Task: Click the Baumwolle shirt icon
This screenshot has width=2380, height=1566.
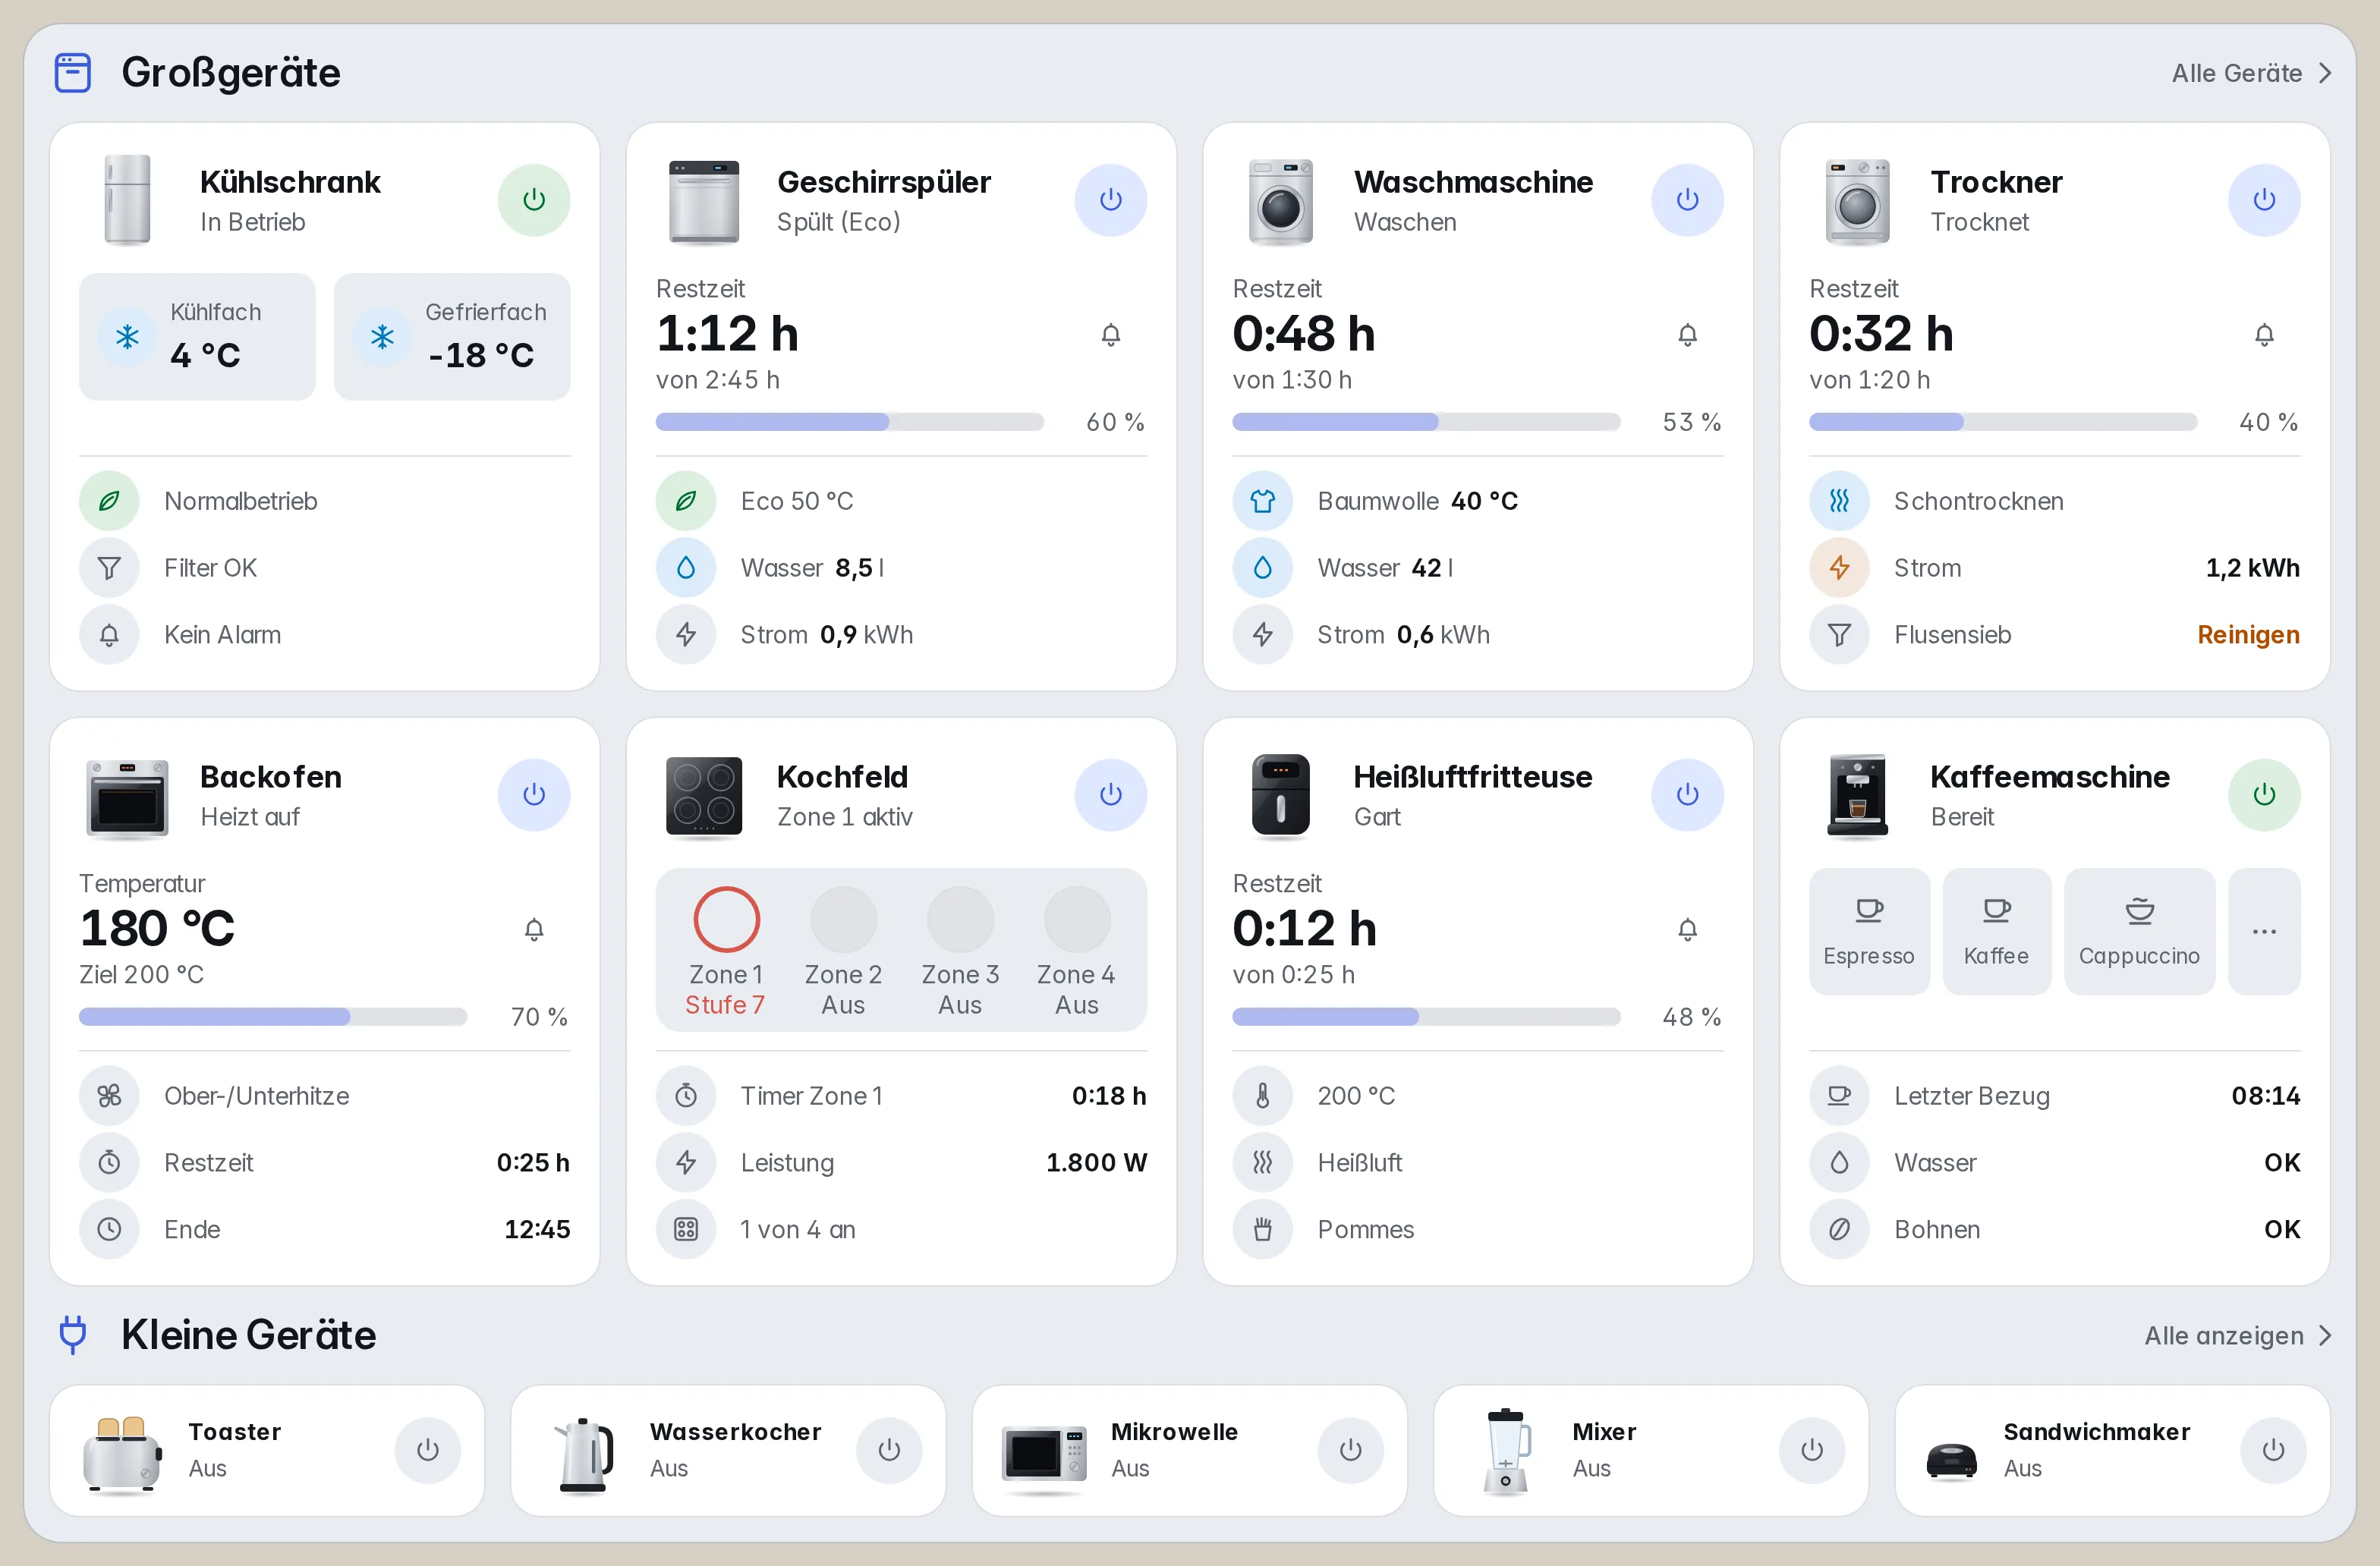Action: coord(1263,501)
